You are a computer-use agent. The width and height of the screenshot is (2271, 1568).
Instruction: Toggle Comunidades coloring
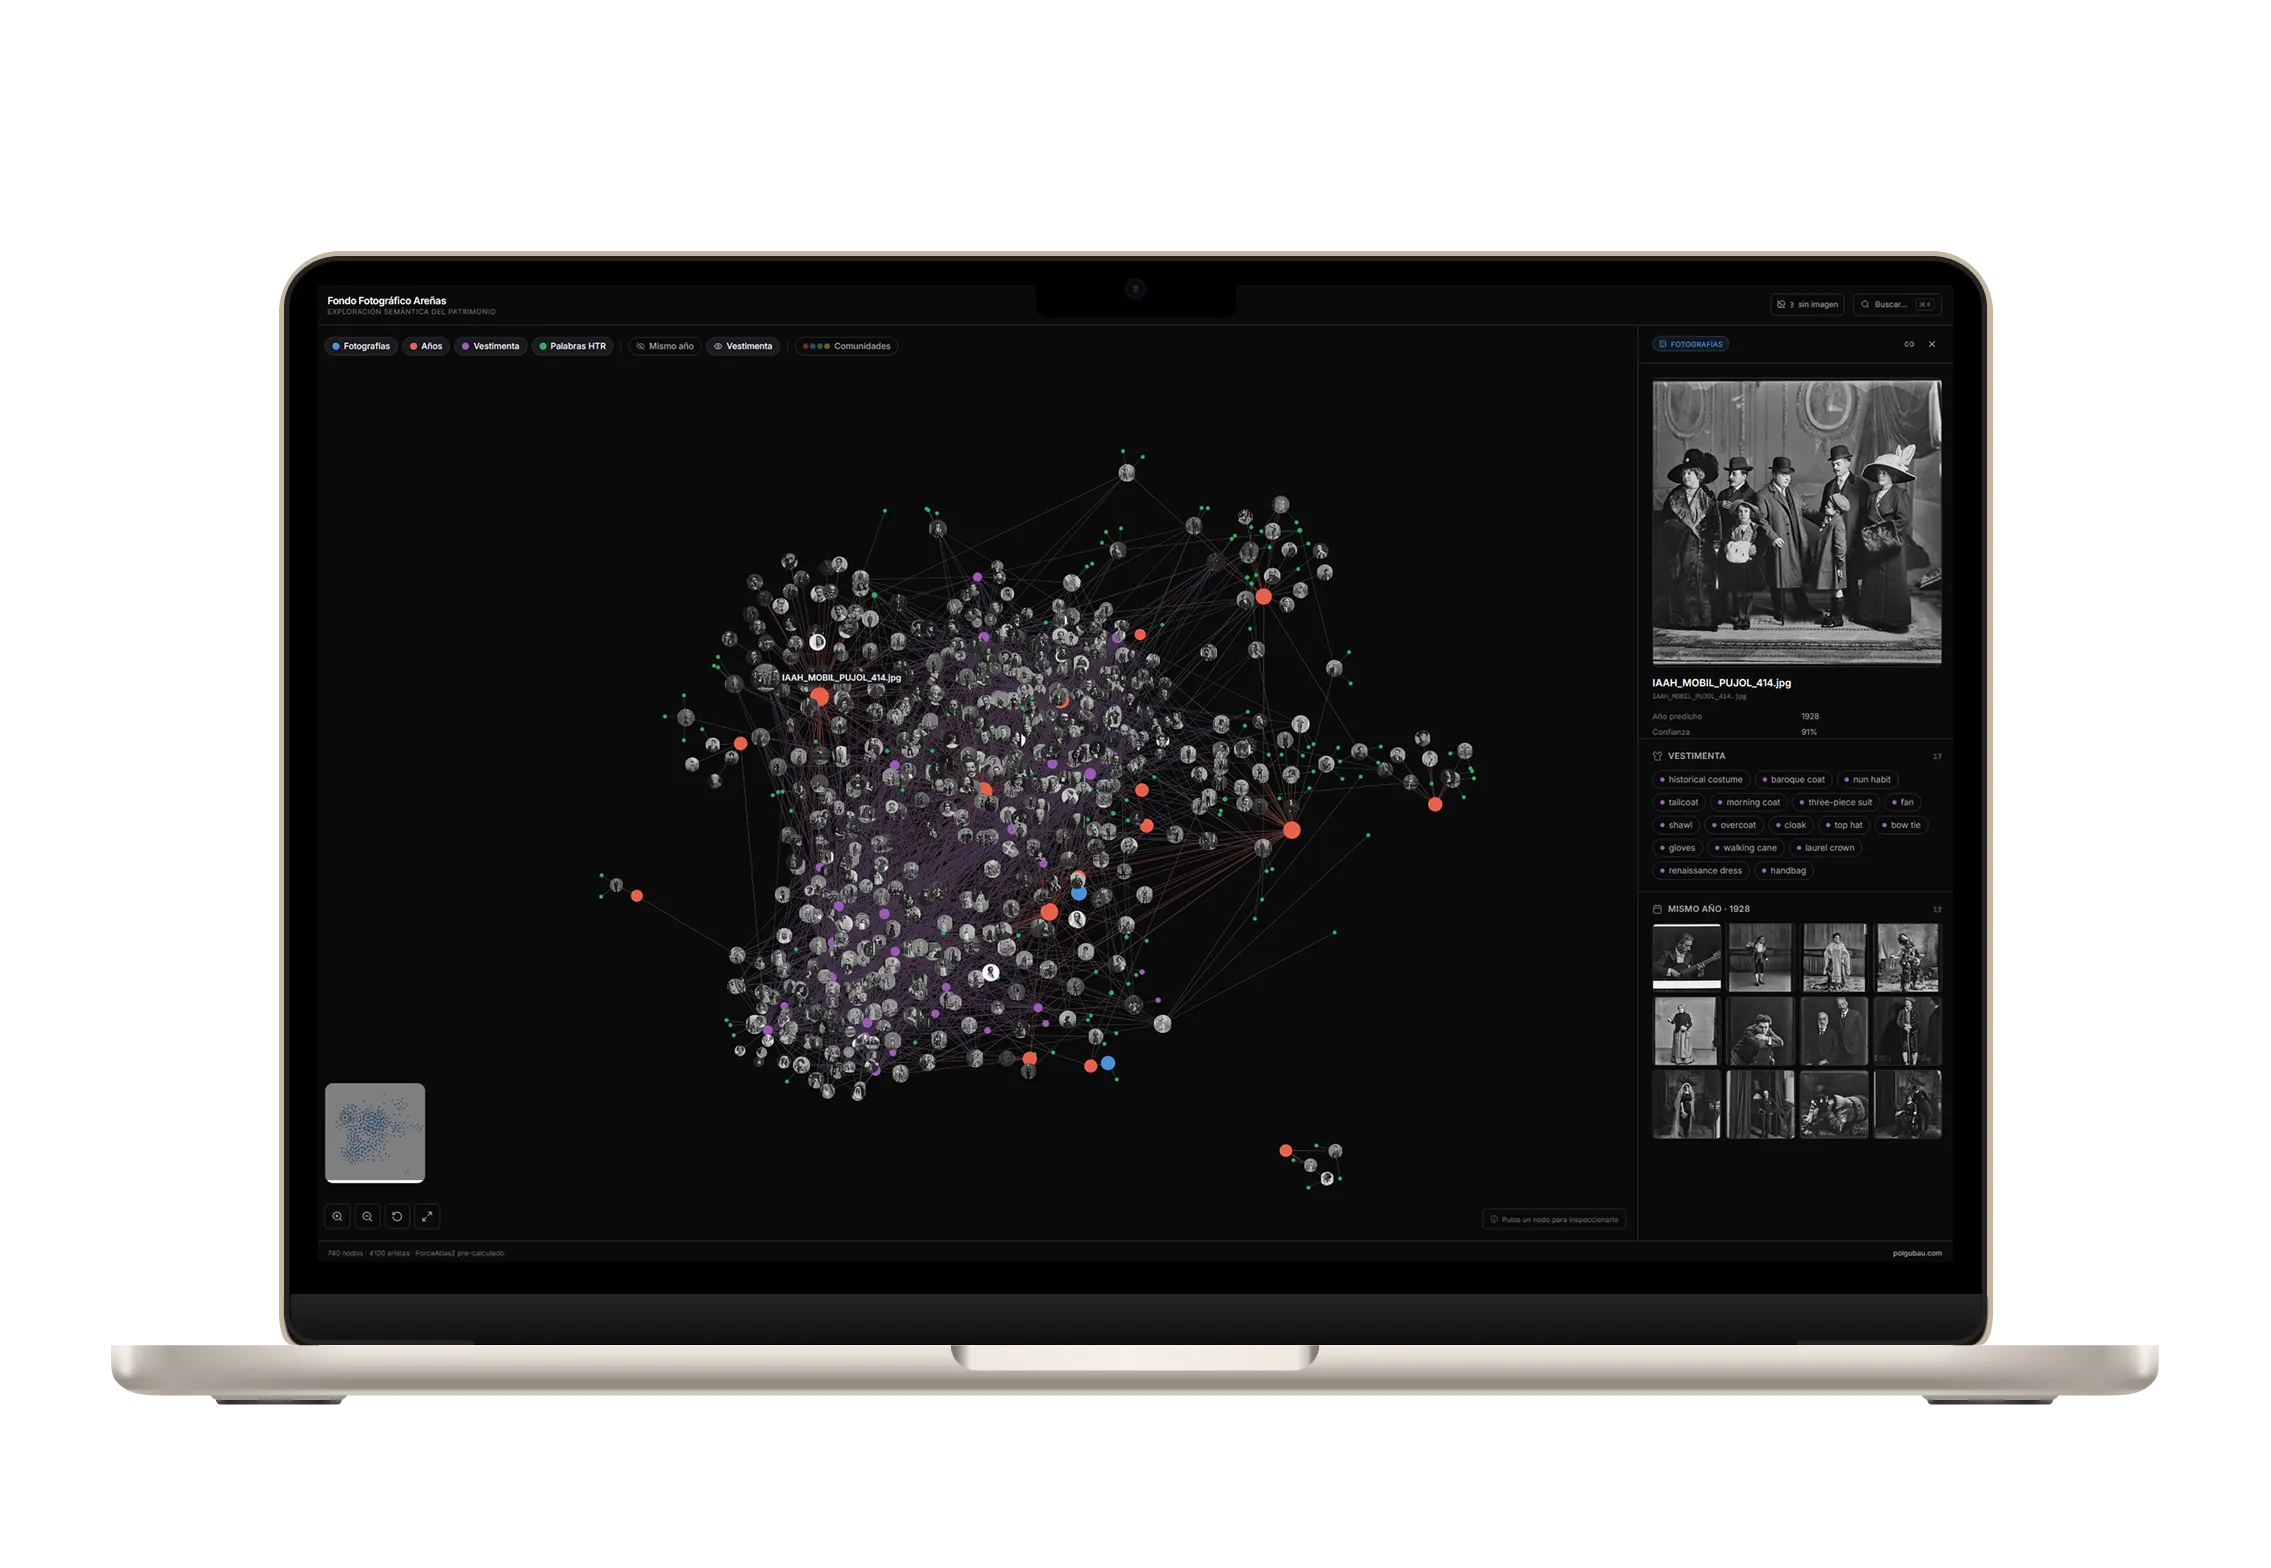click(846, 346)
